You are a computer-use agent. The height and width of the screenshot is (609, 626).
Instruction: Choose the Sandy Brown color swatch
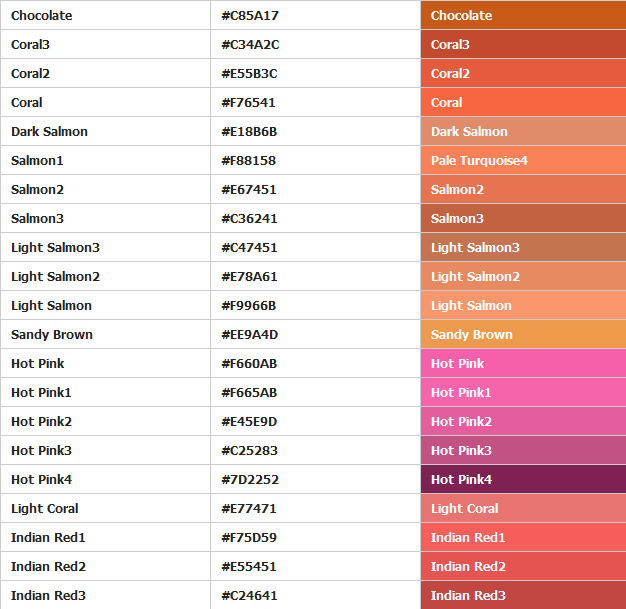523,335
